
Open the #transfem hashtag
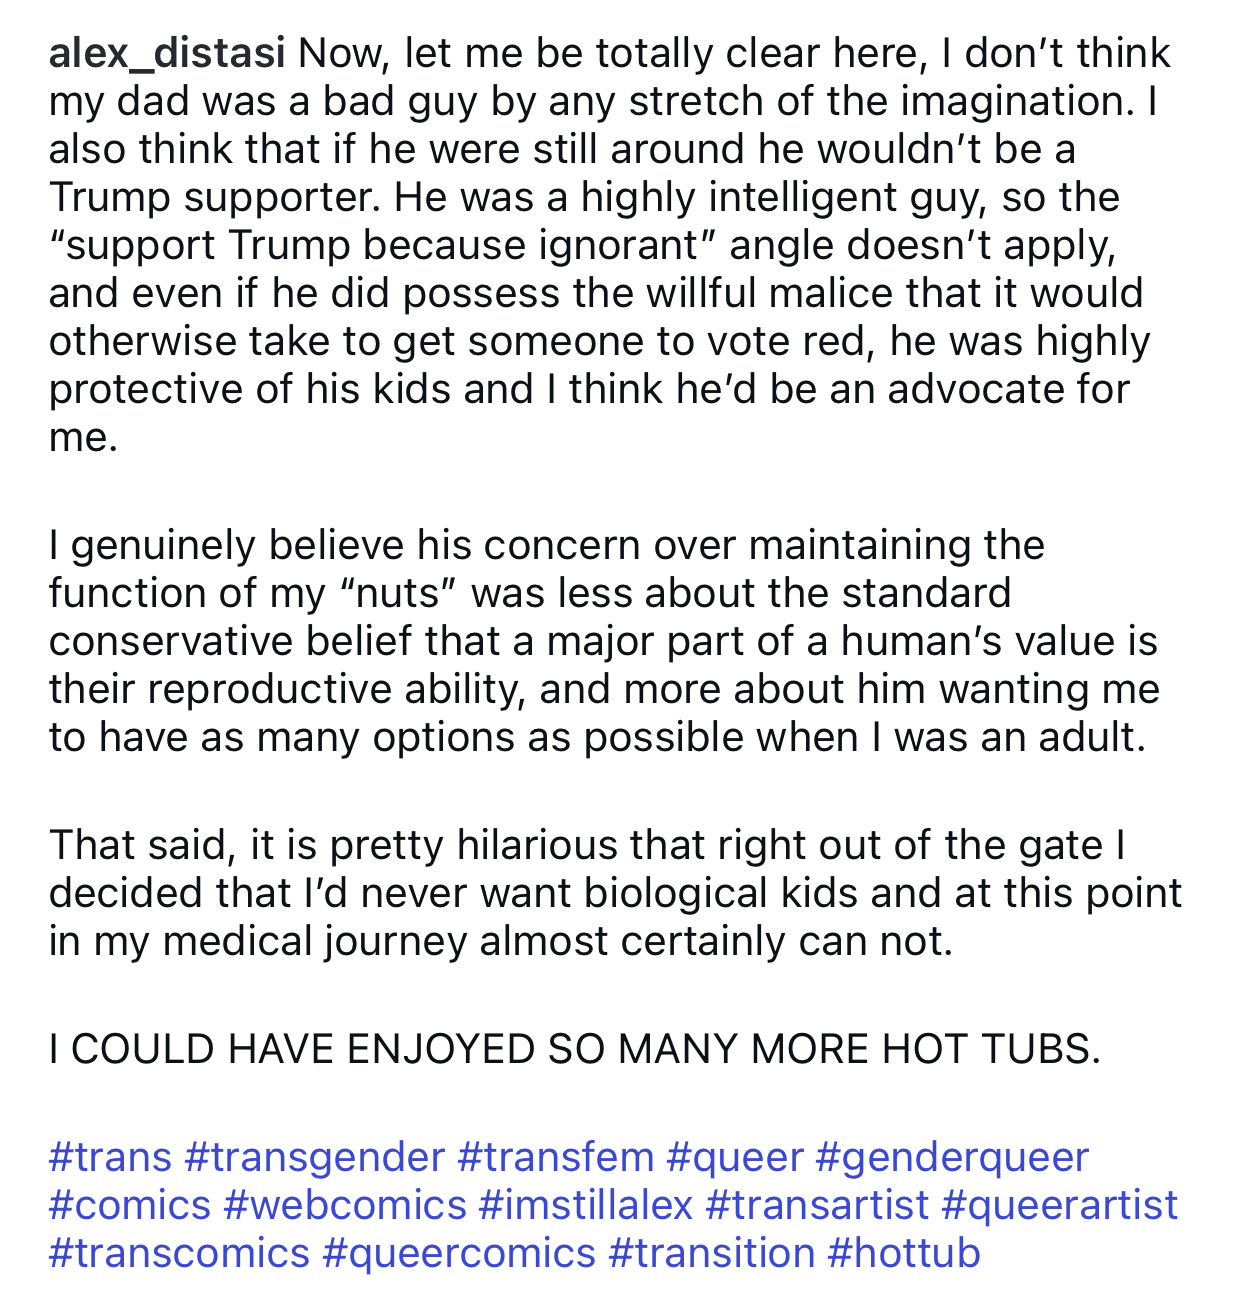coord(555,1157)
